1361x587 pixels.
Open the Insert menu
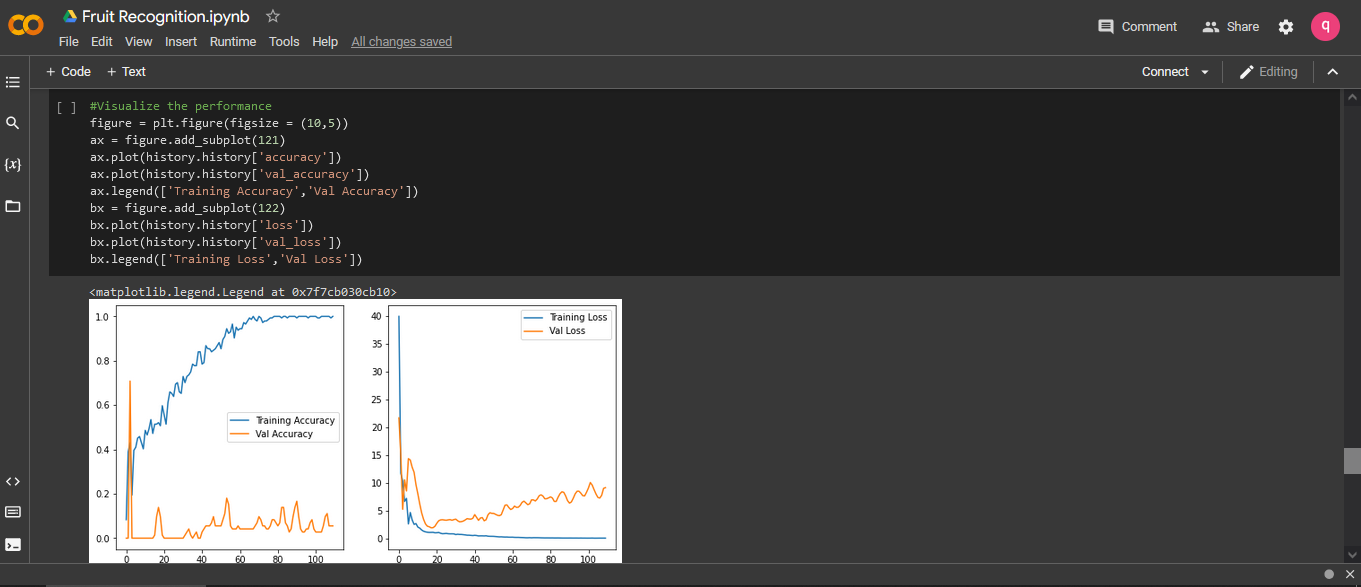tap(181, 42)
